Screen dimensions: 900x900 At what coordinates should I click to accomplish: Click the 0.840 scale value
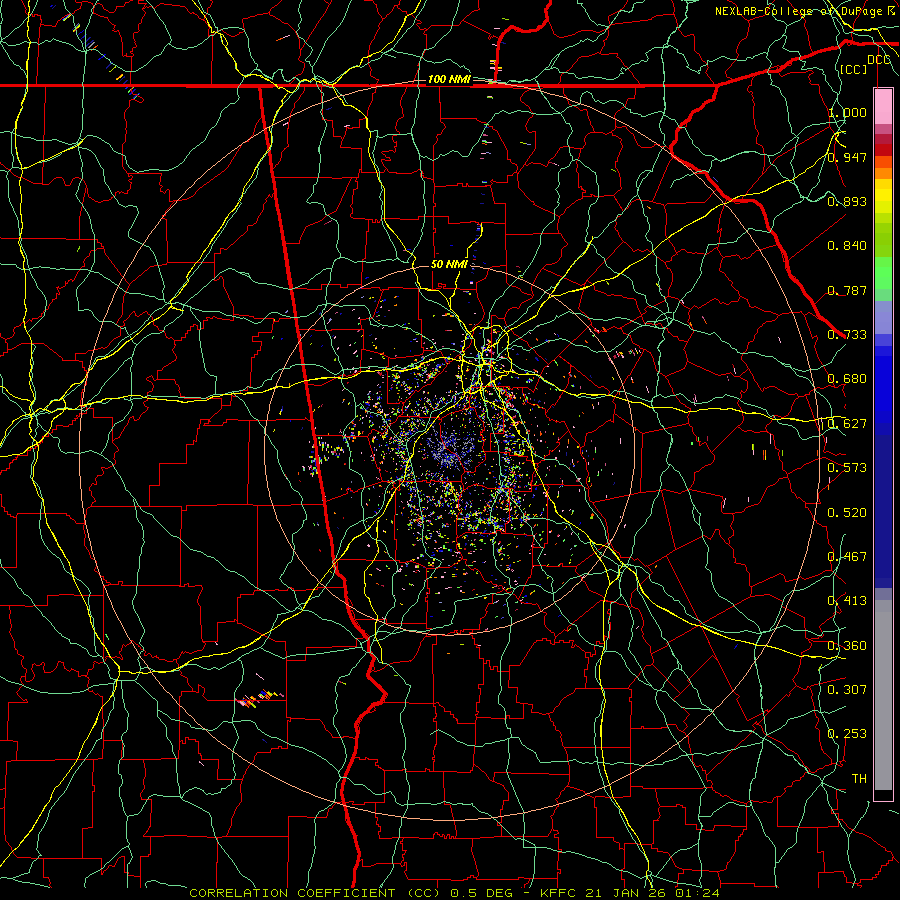pyautogui.click(x=847, y=246)
